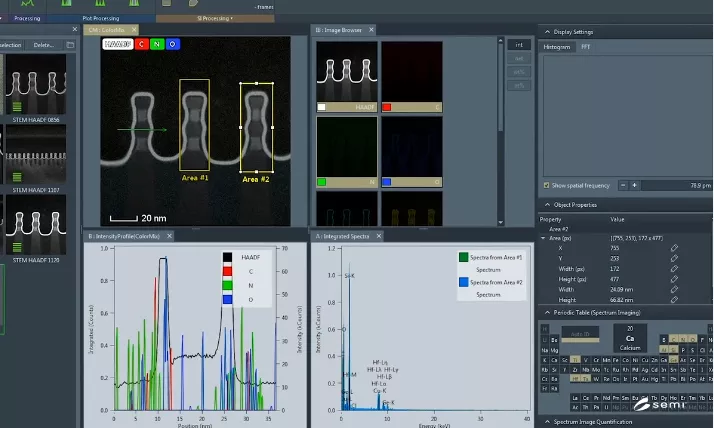
Task: Activate the Integrated Spectra tab
Action: click(342, 236)
